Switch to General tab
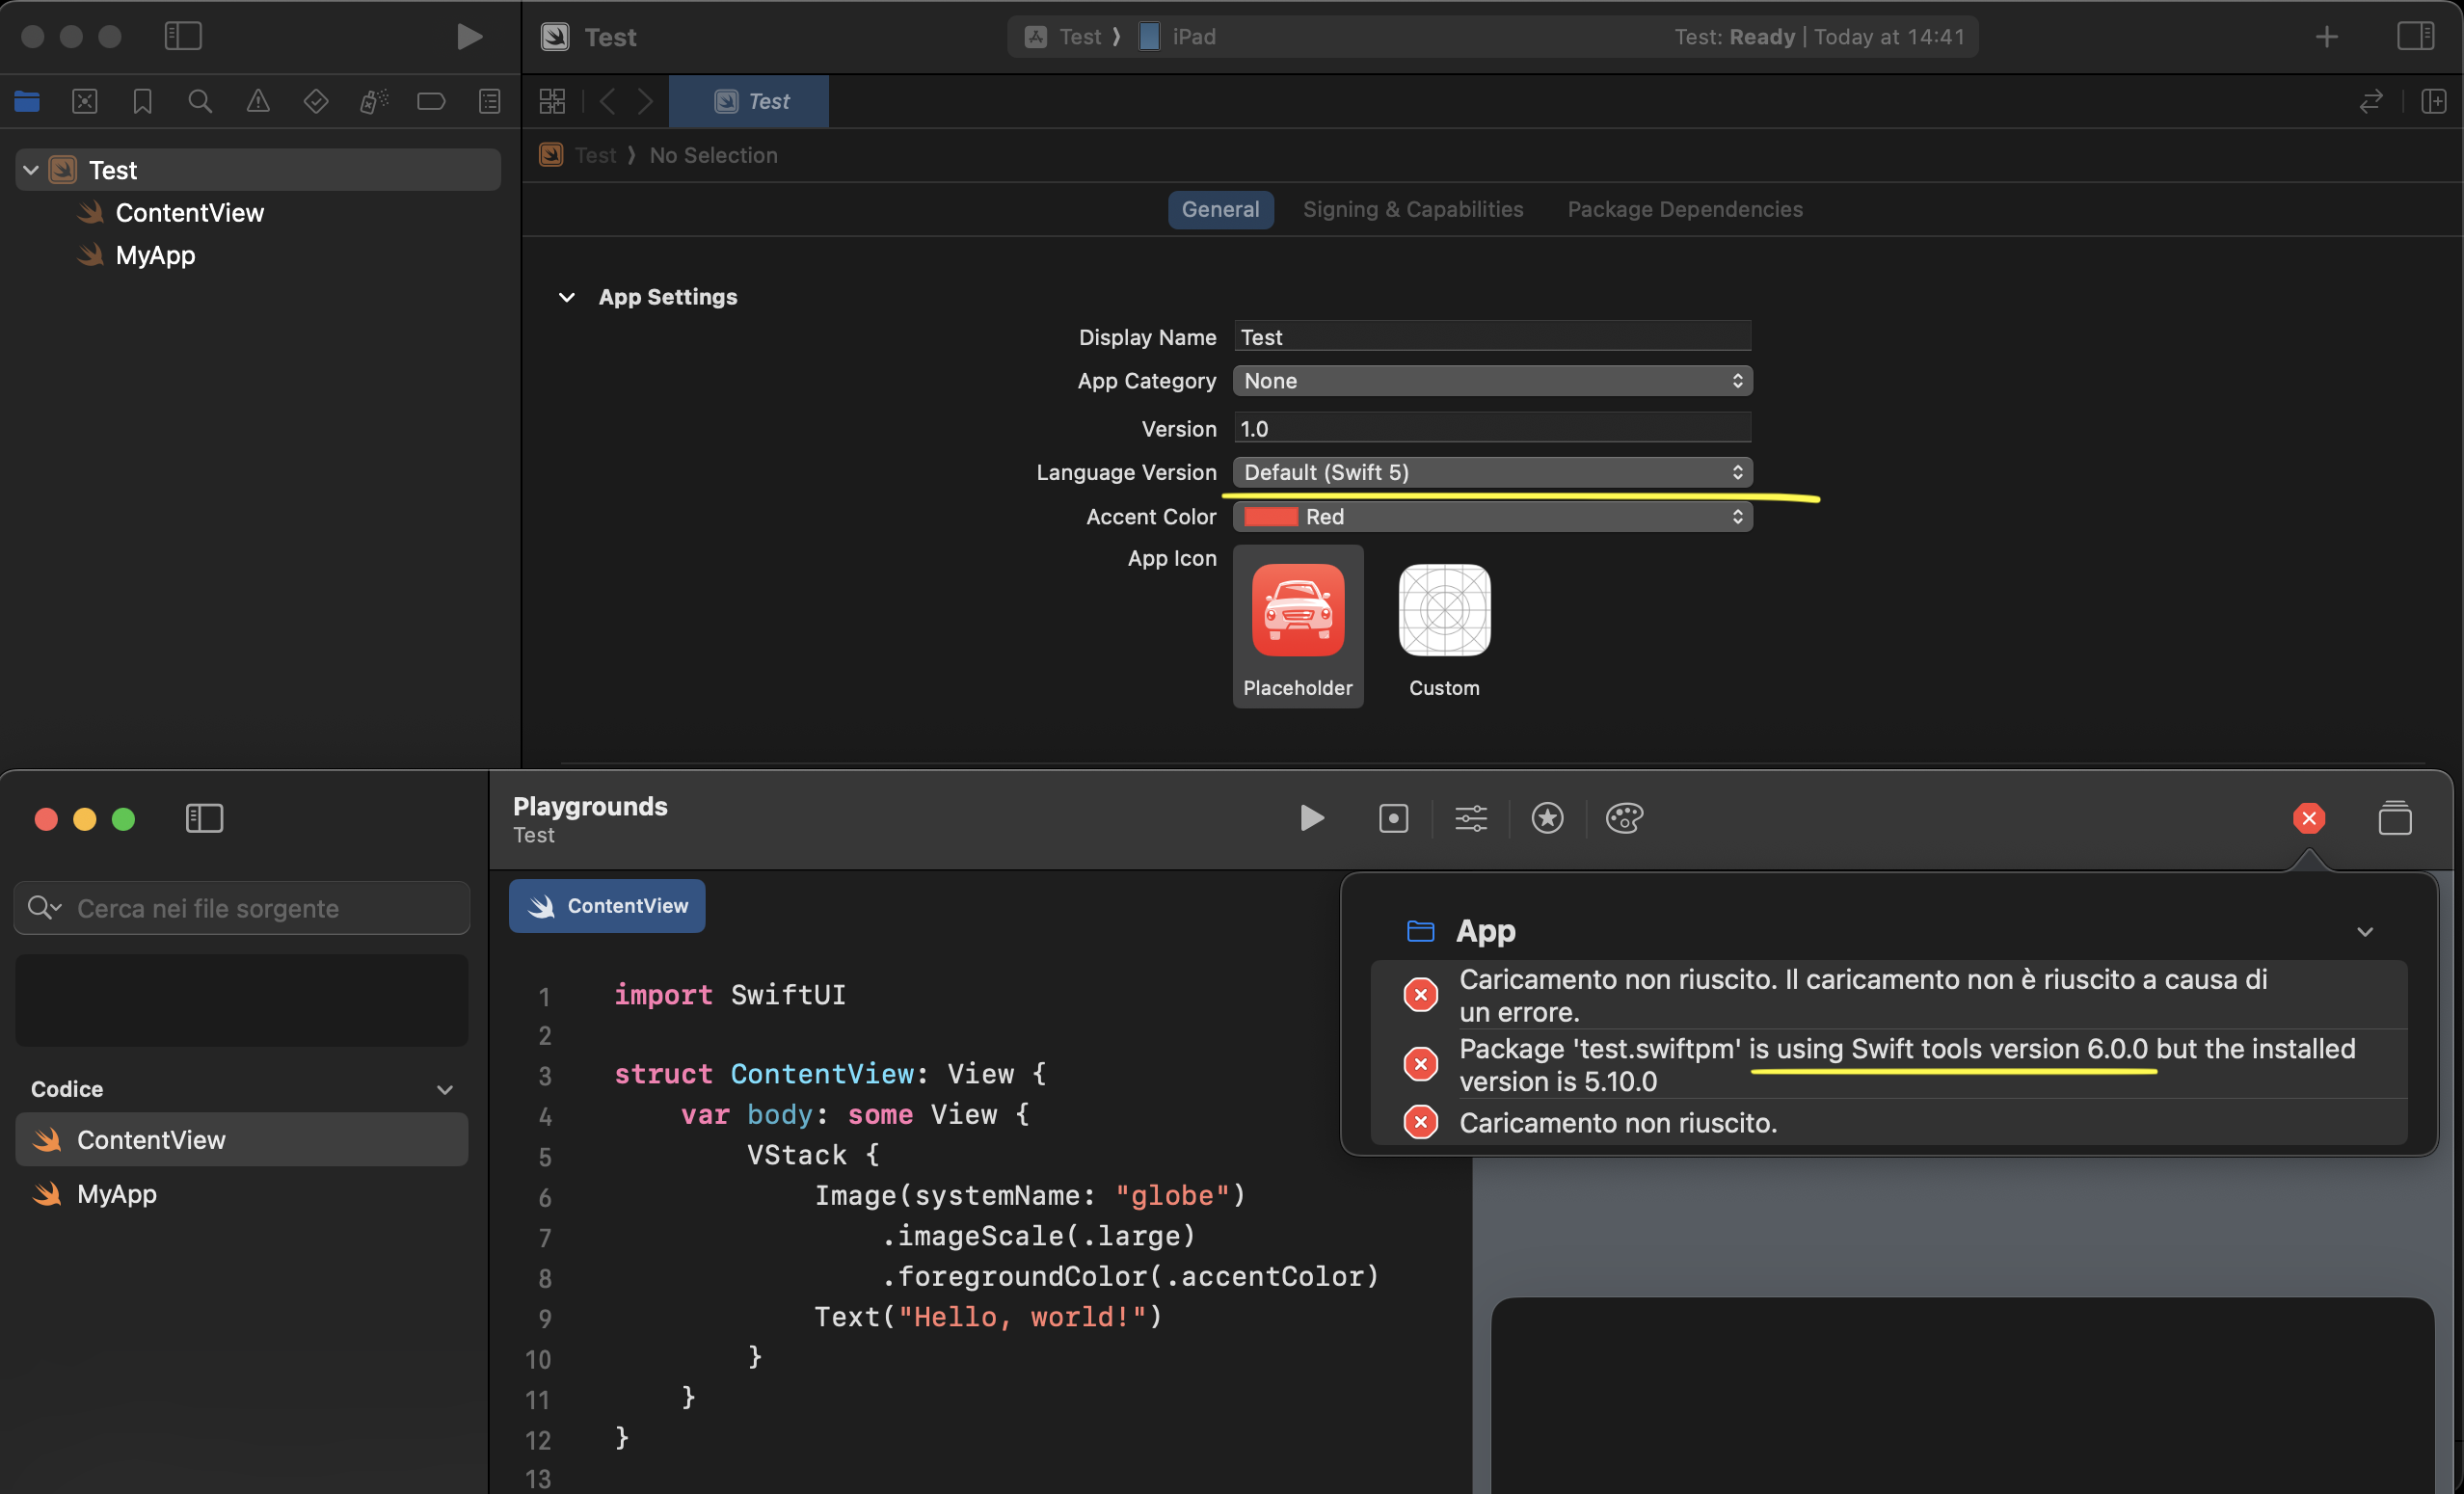This screenshot has width=2464, height=1494. 1220,209
